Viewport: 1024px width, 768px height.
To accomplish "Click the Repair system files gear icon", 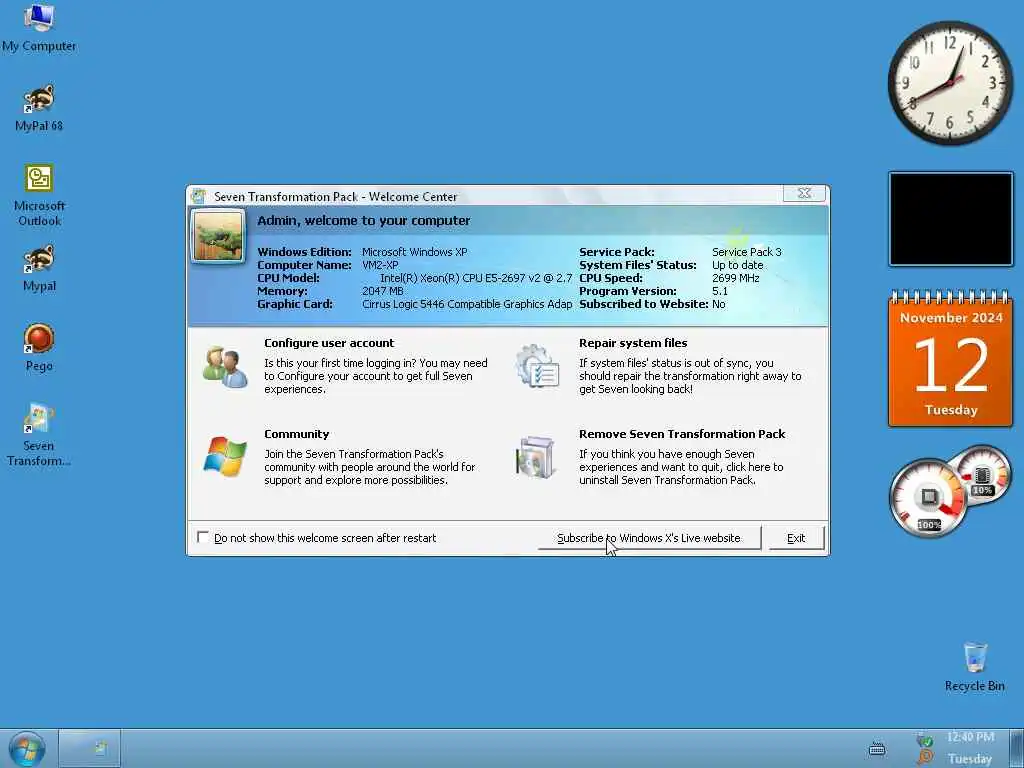I will pyautogui.click(x=537, y=366).
